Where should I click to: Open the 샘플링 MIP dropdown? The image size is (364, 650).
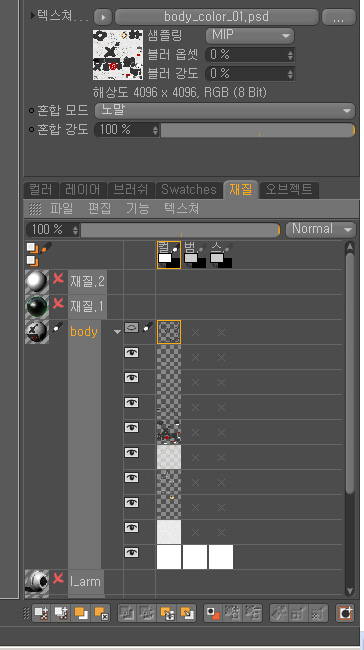250,36
